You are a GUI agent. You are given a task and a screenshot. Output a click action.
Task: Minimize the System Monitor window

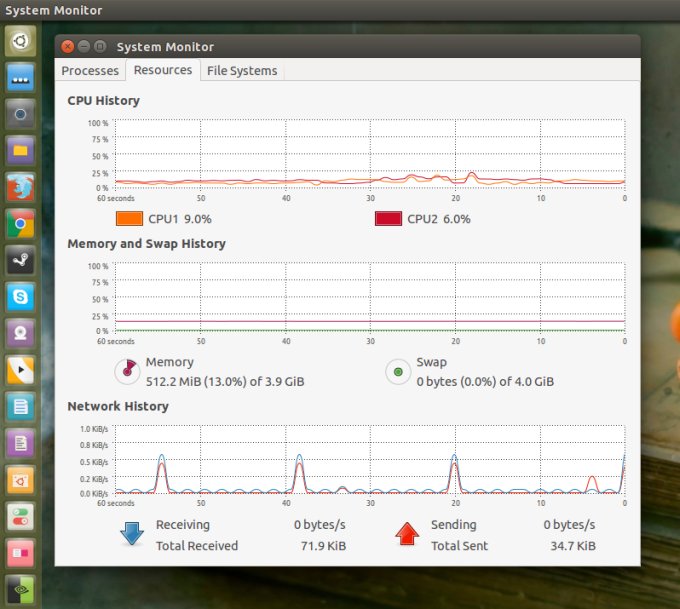pyautogui.click(x=83, y=46)
